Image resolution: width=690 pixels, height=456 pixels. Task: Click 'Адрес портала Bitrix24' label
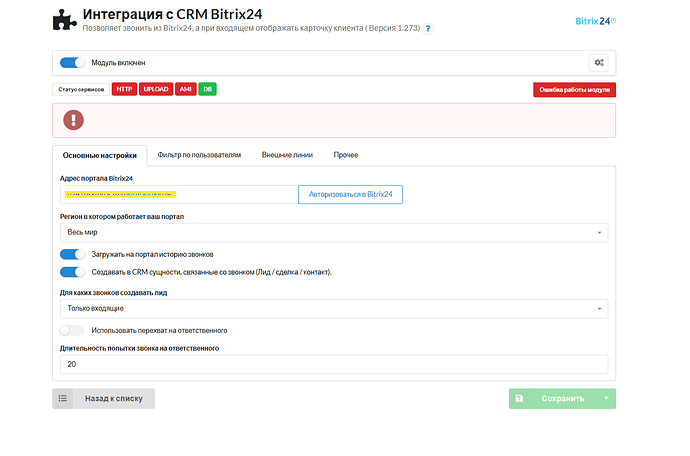(96, 178)
